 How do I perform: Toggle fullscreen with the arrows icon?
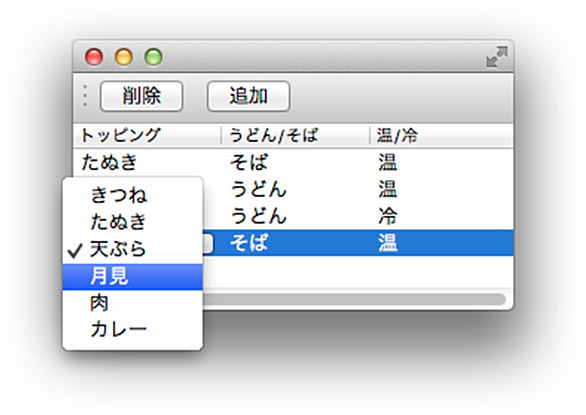[x=497, y=57]
